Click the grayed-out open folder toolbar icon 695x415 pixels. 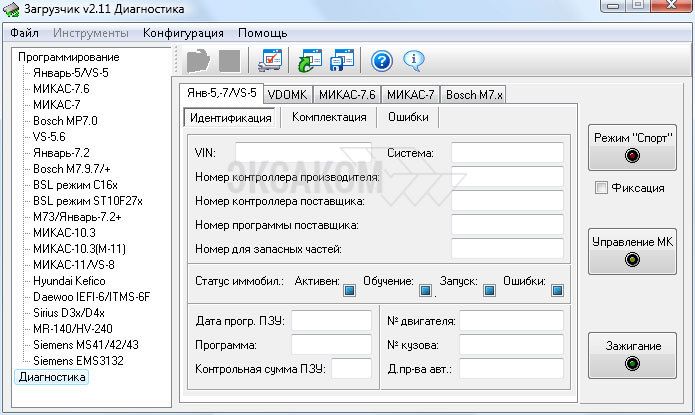[198, 60]
